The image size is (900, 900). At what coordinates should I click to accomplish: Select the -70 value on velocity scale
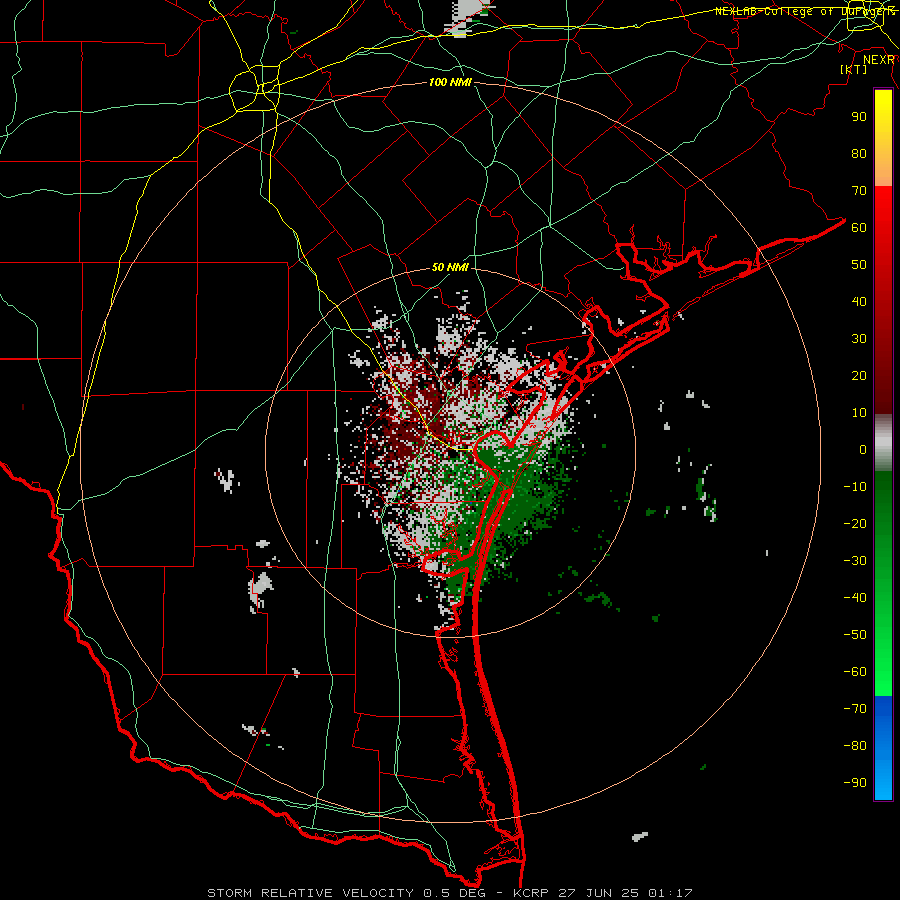pyautogui.click(x=855, y=709)
